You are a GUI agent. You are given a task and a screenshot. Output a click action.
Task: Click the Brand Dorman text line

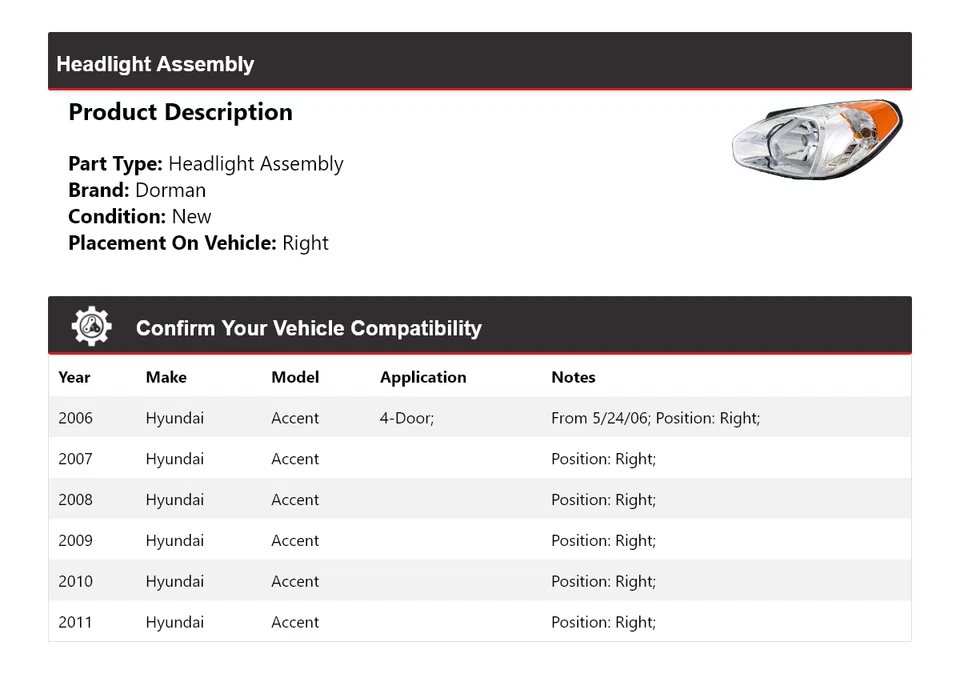137,190
